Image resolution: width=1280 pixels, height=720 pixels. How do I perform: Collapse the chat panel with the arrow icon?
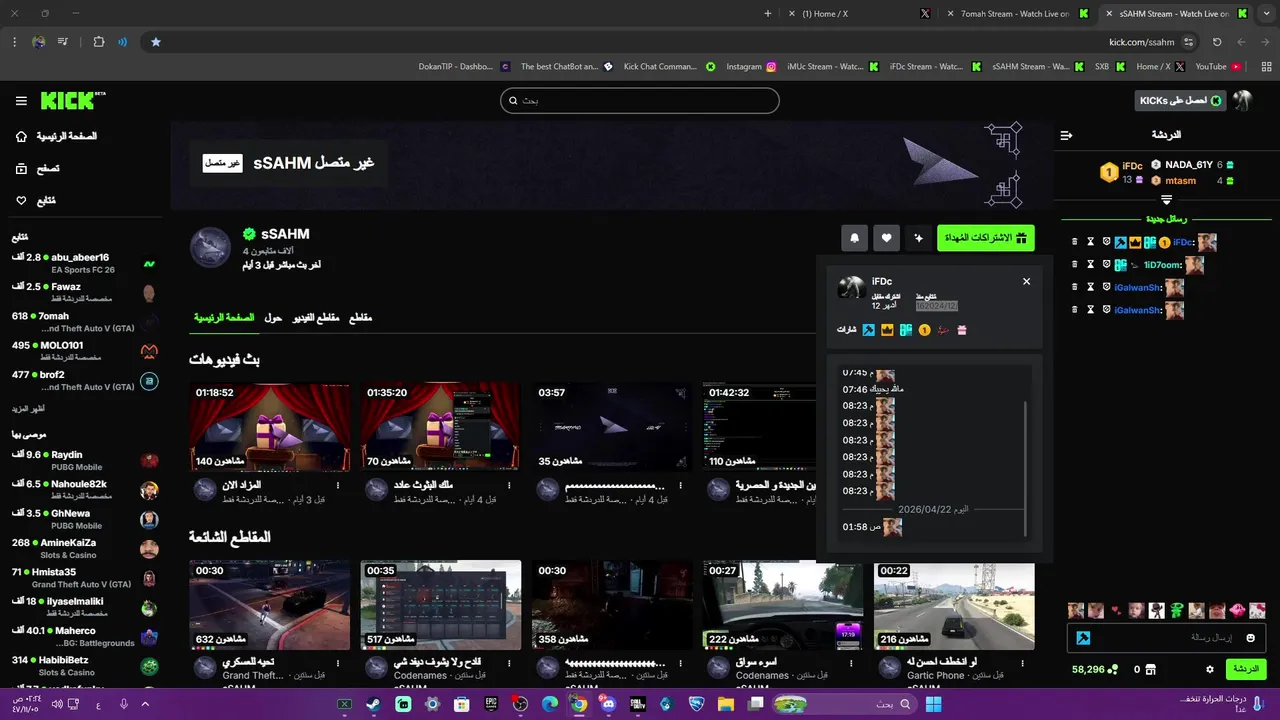tap(1066, 135)
